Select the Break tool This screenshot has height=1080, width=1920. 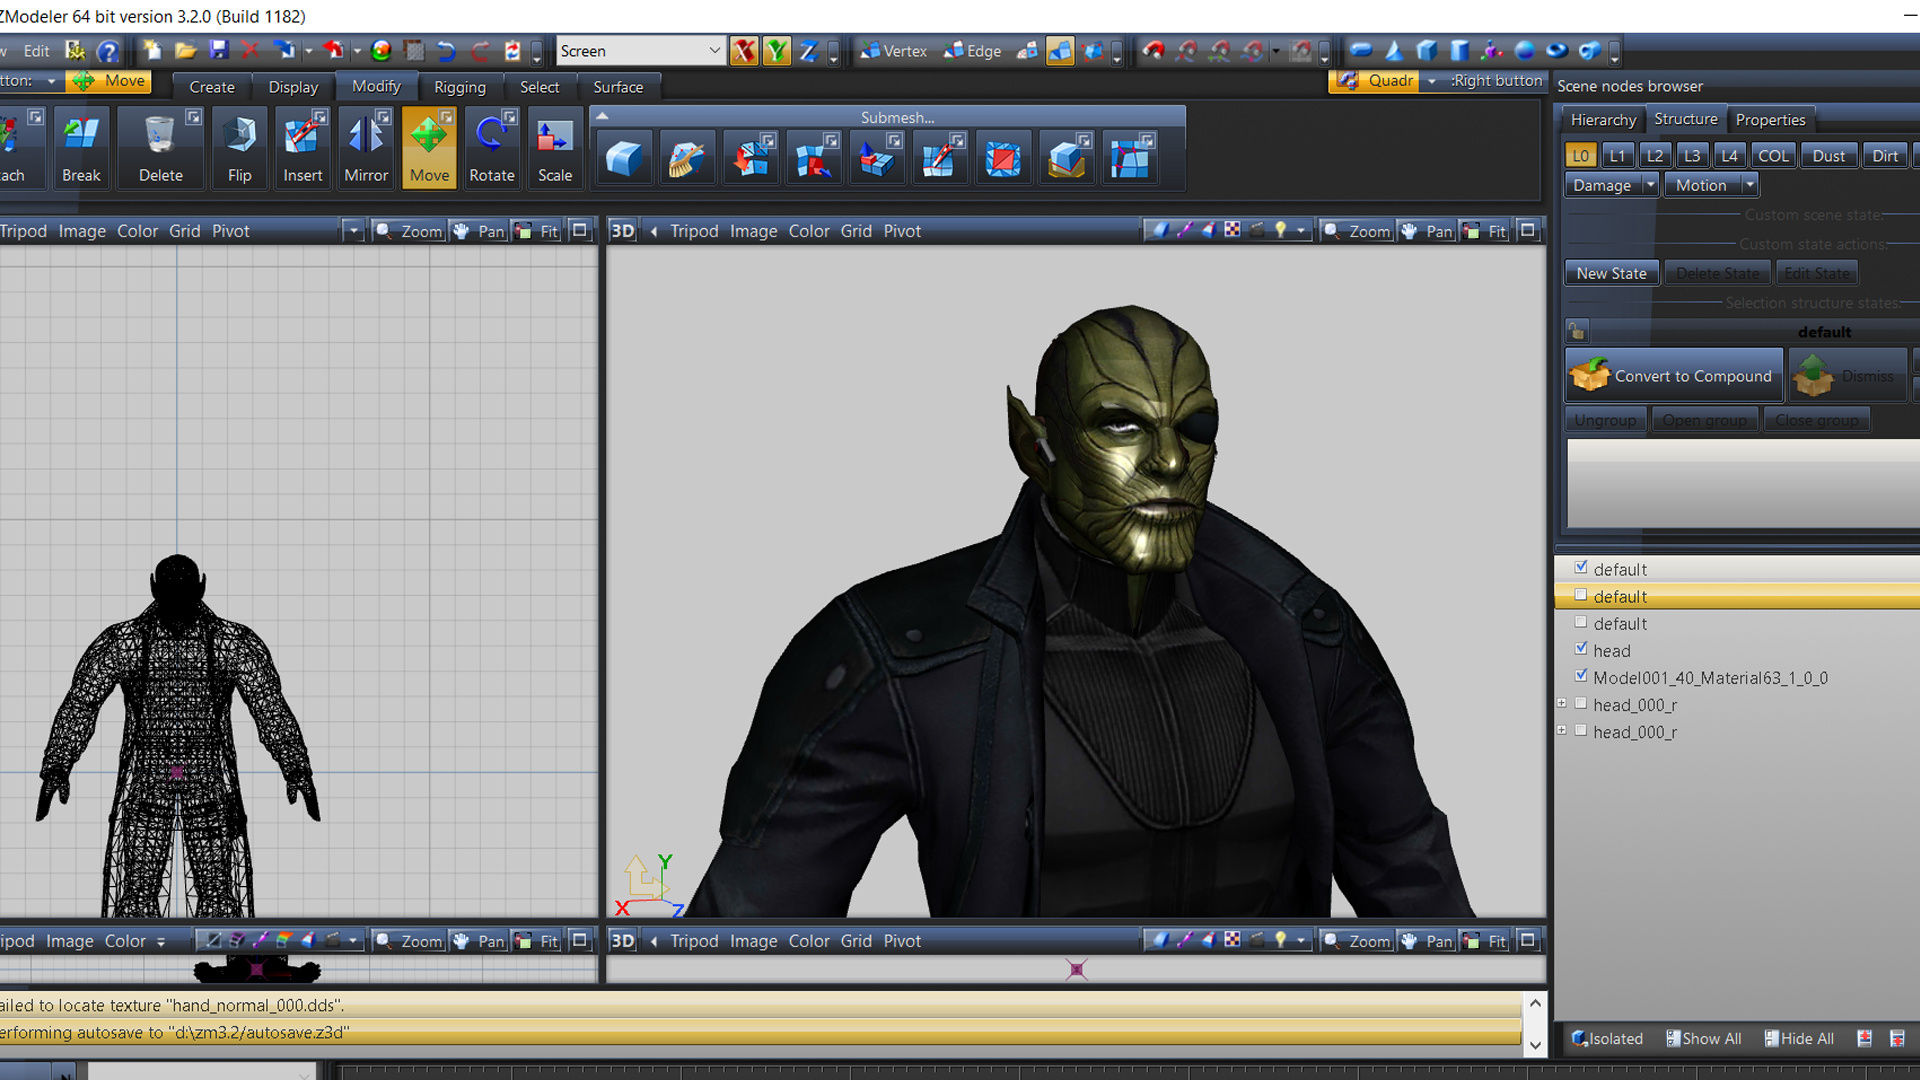(x=81, y=148)
